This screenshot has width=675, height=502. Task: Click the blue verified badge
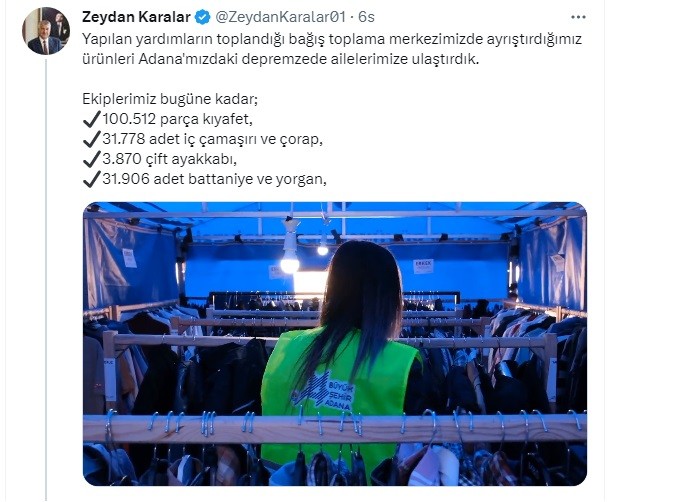point(203,17)
